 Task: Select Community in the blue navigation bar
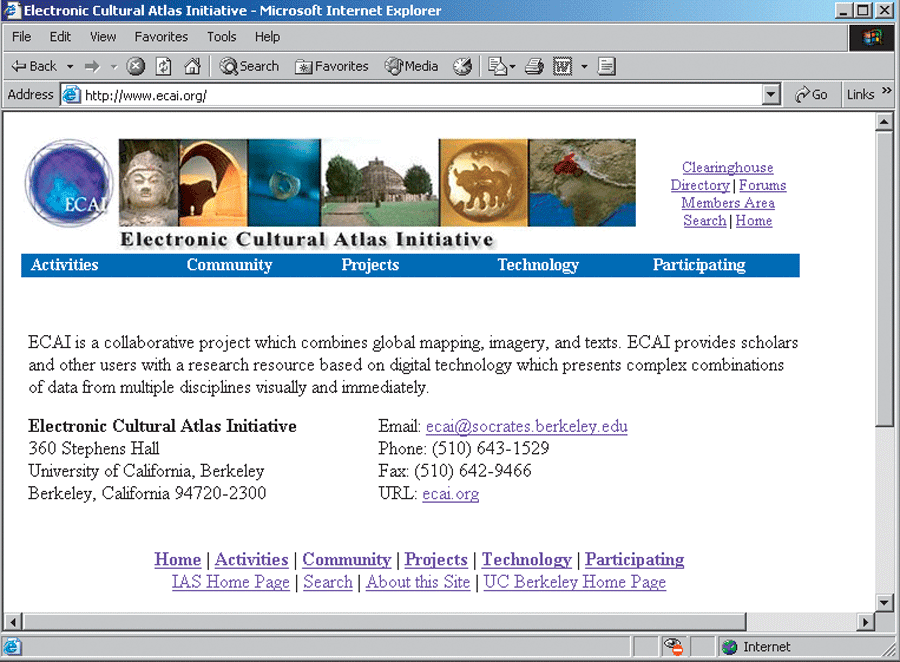click(229, 265)
